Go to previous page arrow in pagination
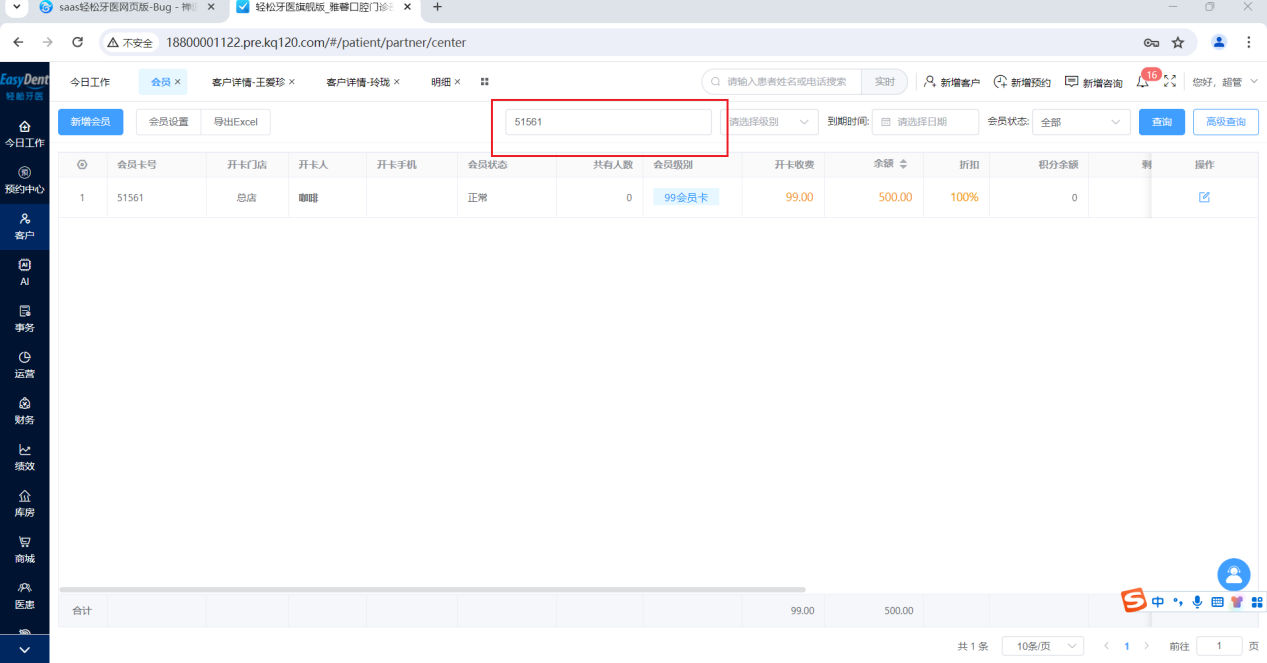The height and width of the screenshot is (663, 1267). point(1106,646)
